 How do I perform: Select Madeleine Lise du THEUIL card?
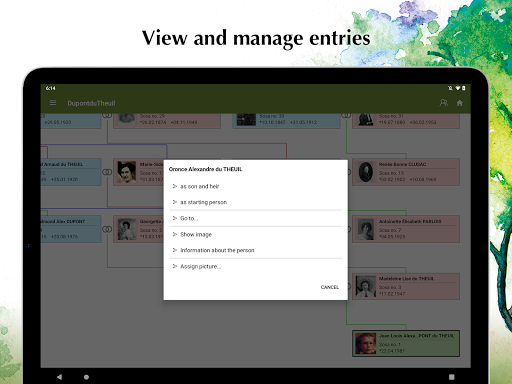[x=406, y=286]
